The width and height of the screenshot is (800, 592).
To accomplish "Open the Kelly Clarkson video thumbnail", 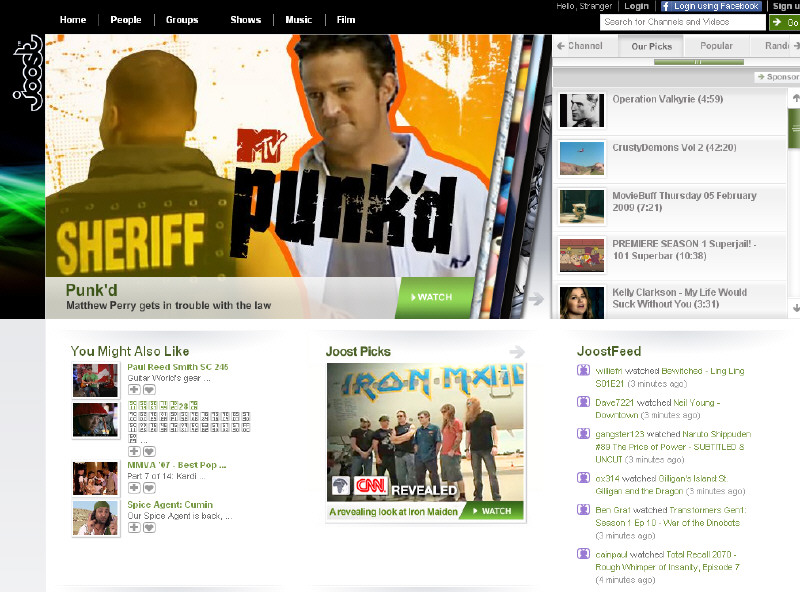I will pyautogui.click(x=582, y=302).
